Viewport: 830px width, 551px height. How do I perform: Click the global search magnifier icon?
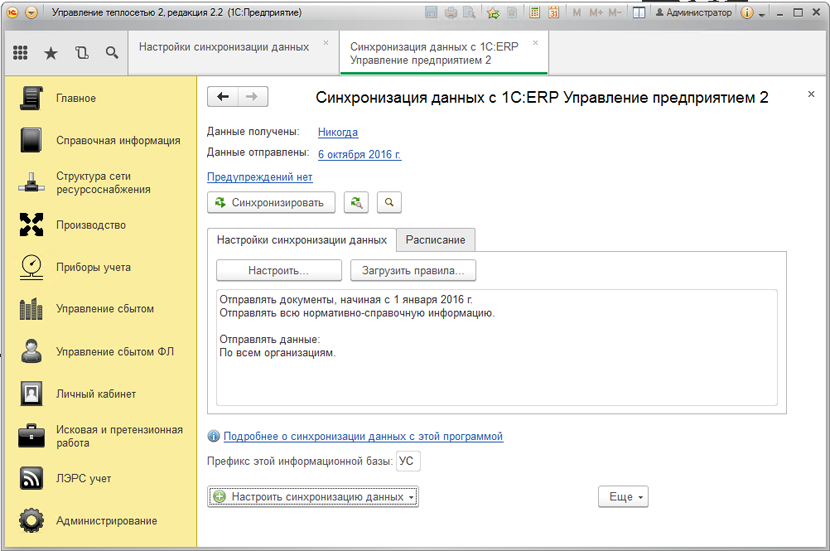click(111, 53)
